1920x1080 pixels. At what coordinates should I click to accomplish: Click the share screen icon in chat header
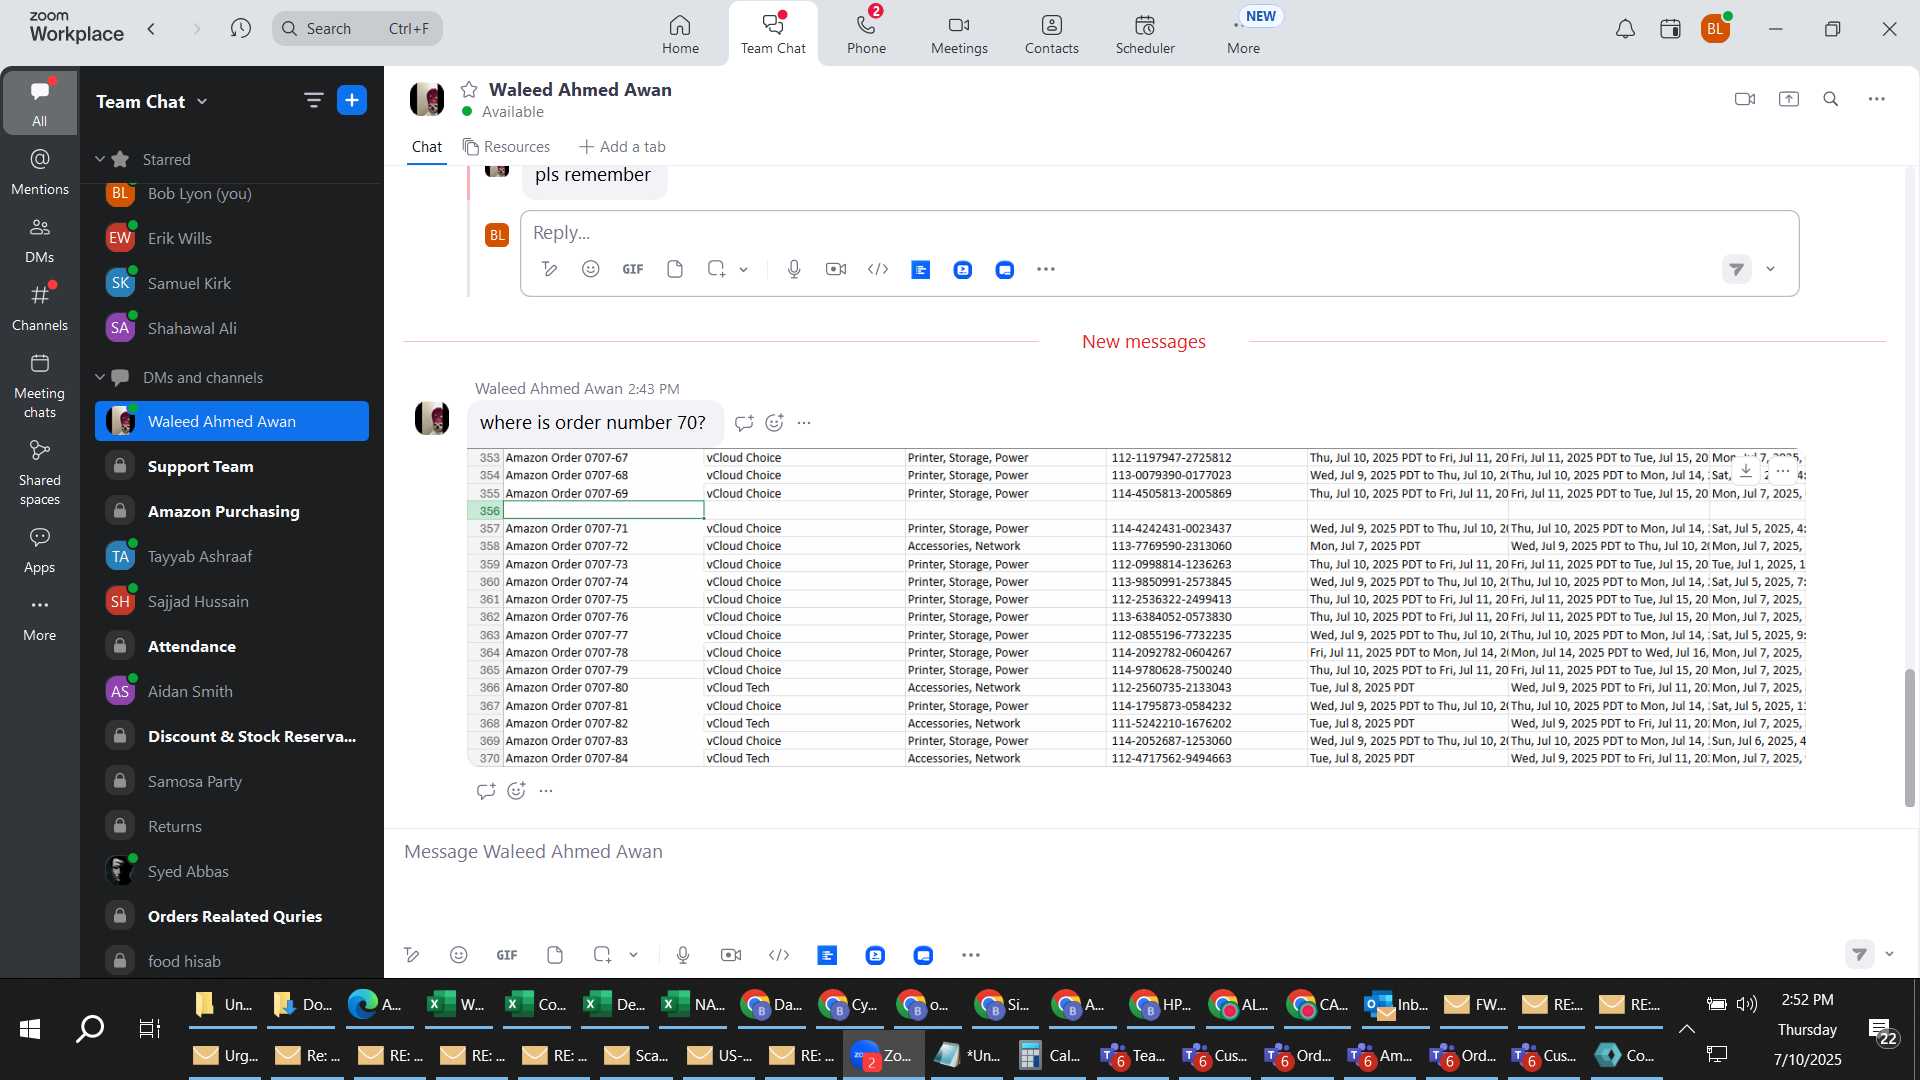click(x=1789, y=99)
